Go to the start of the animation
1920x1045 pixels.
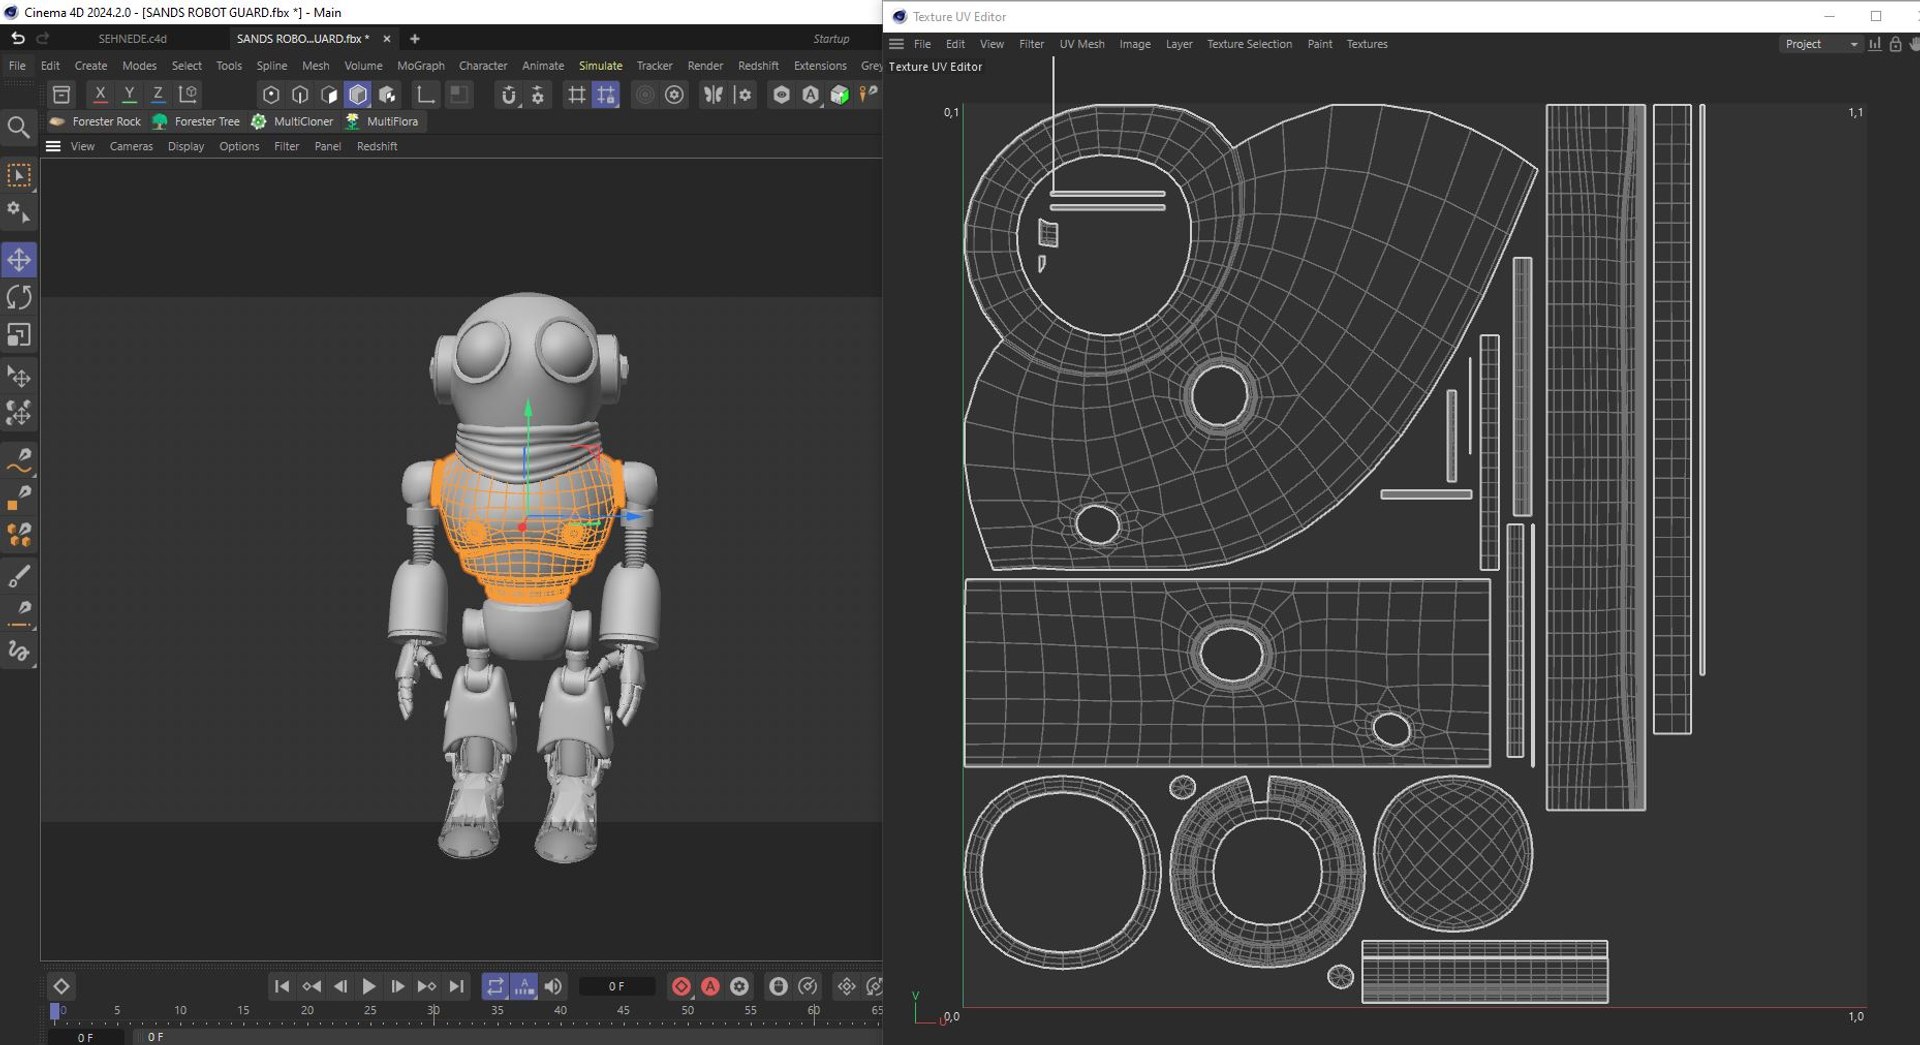pos(282,986)
